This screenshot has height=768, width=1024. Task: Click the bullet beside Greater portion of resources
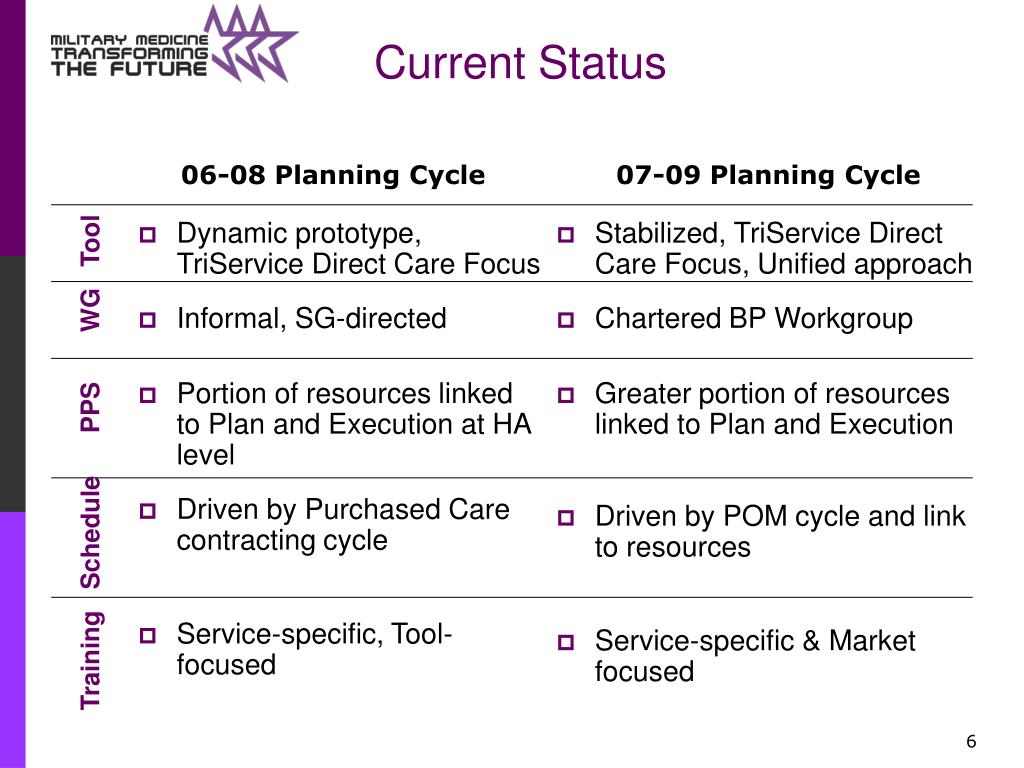(566, 395)
